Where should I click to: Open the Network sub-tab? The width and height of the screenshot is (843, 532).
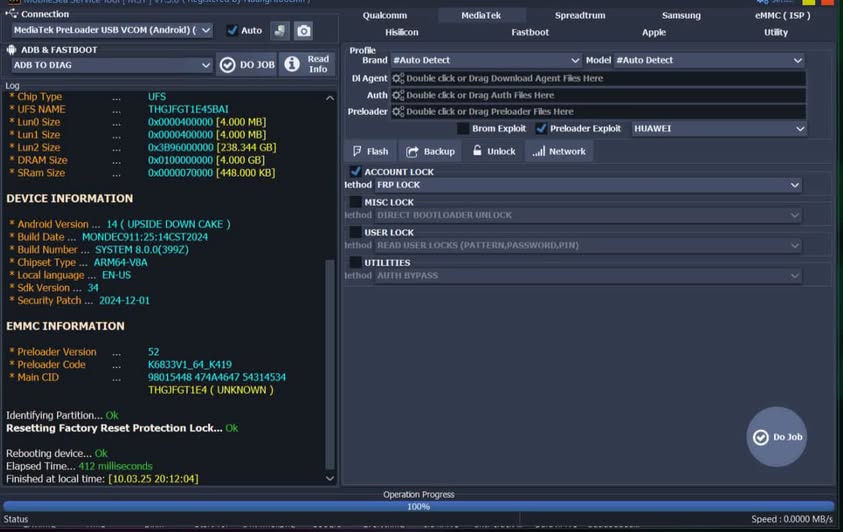[x=559, y=152]
